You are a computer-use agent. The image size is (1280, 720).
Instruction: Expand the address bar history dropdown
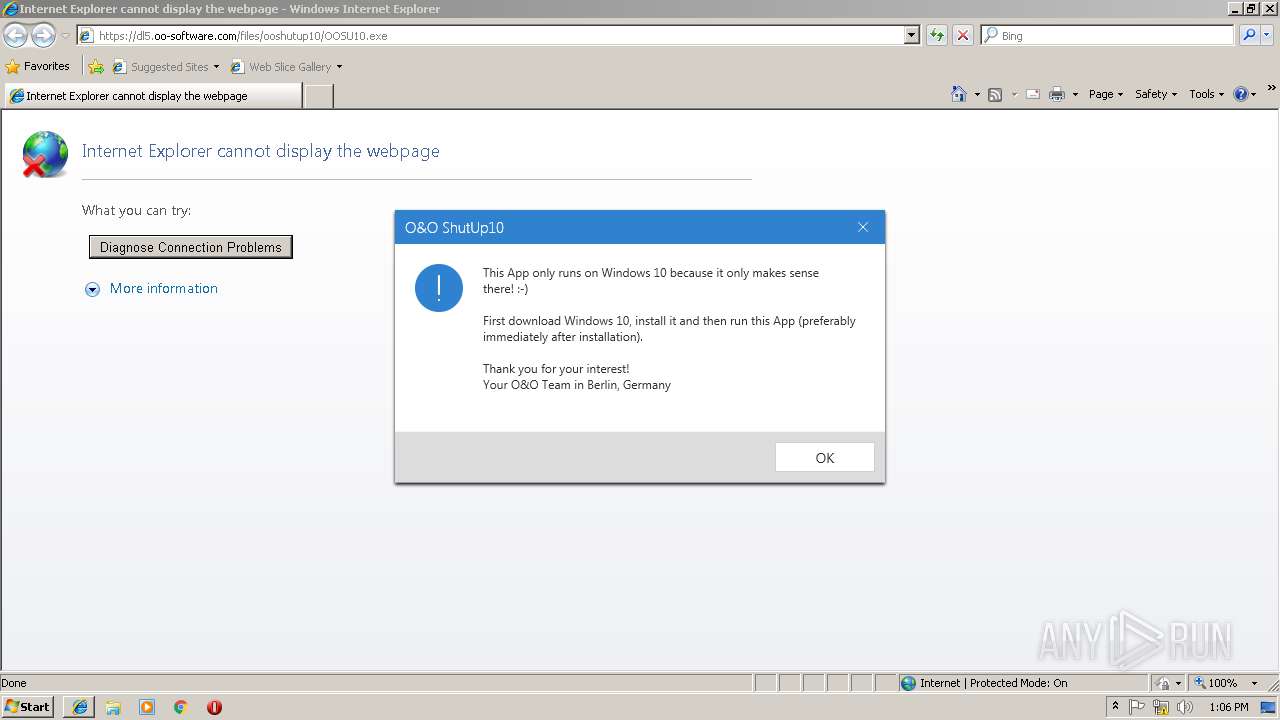(912, 36)
